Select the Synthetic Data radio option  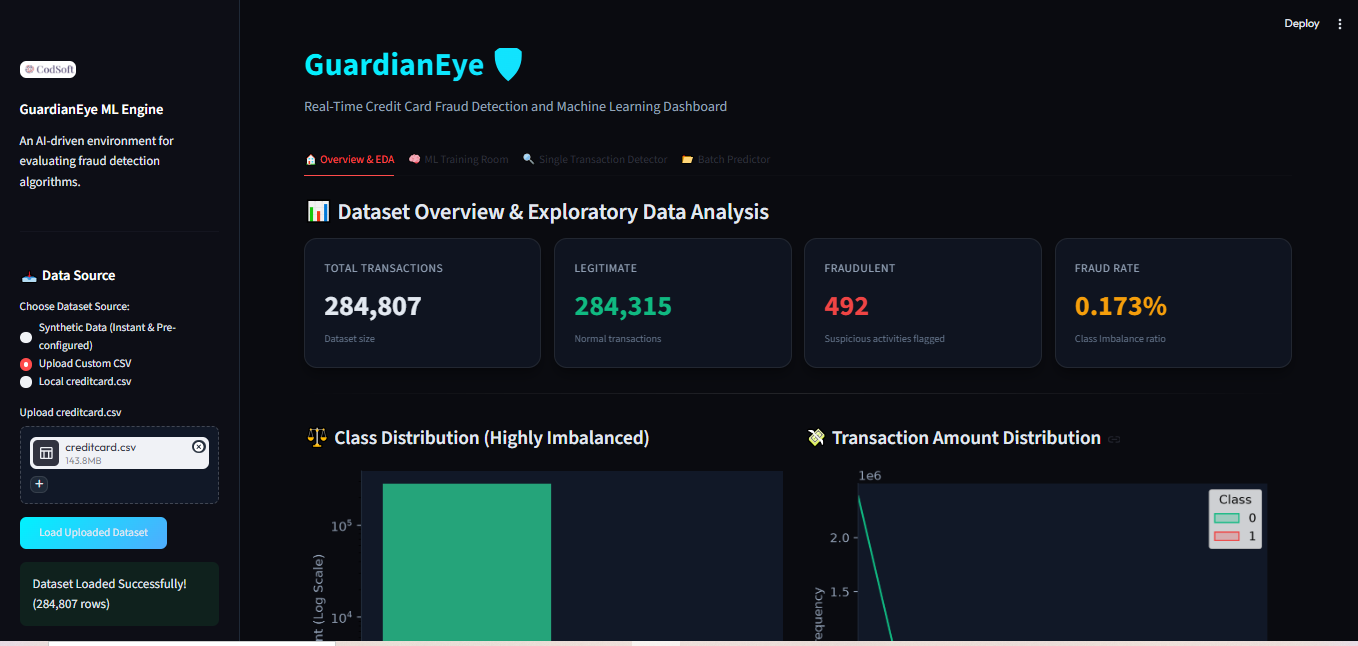click(26, 337)
